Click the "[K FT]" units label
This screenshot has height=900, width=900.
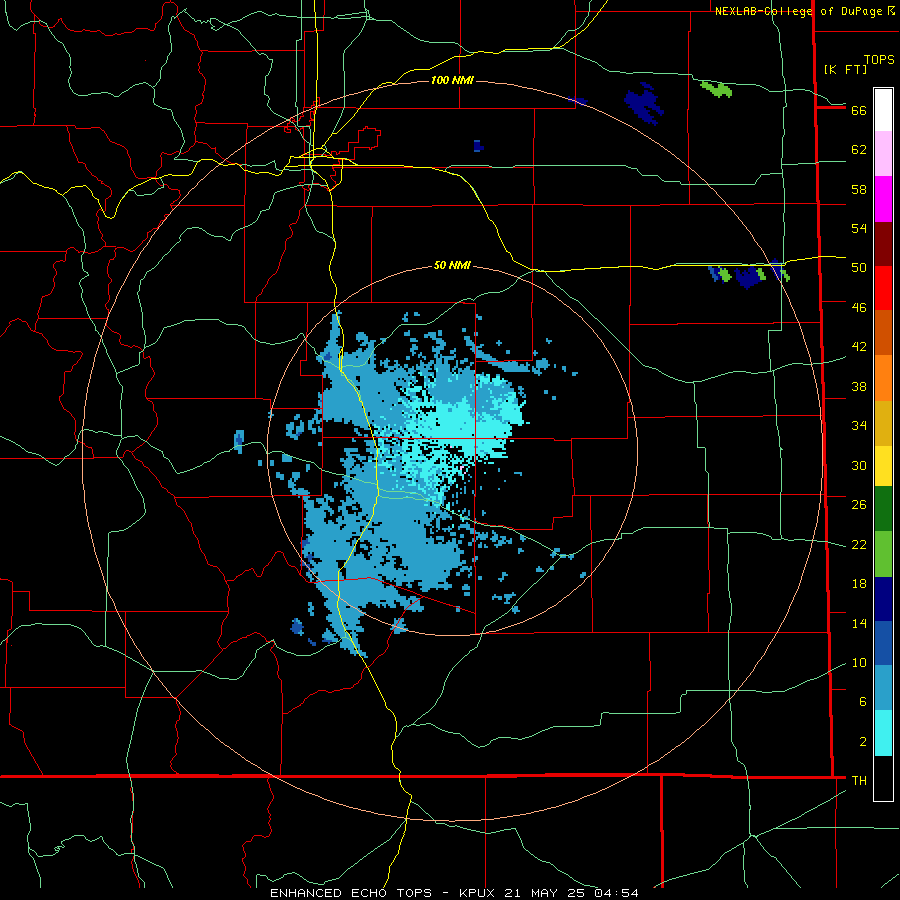coord(845,69)
